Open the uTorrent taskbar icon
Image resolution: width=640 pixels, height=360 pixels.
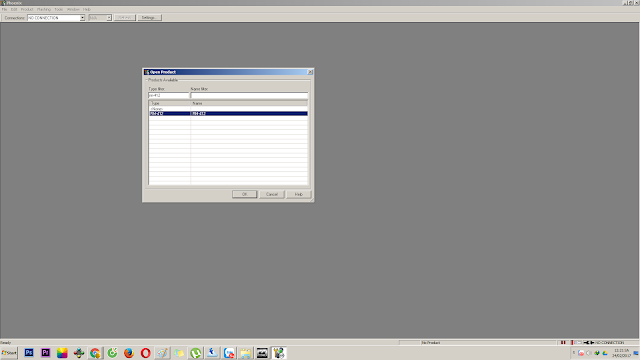pos(196,353)
